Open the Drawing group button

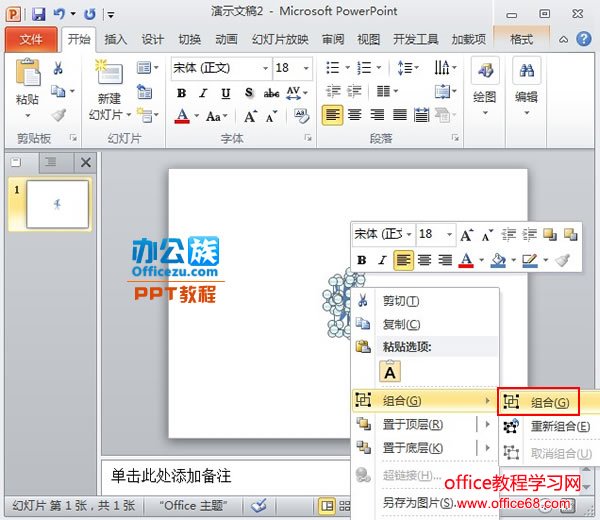(x=485, y=87)
